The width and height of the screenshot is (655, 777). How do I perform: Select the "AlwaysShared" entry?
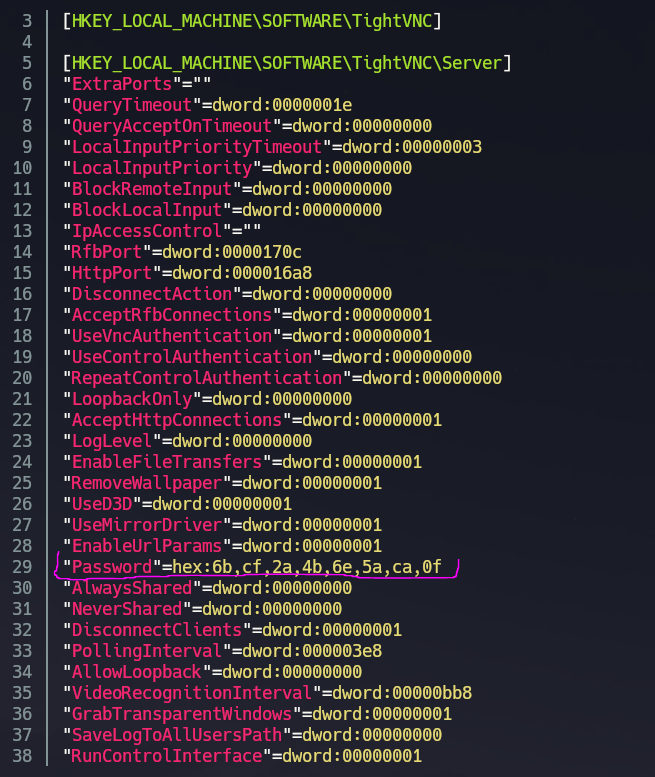[x=207, y=588]
